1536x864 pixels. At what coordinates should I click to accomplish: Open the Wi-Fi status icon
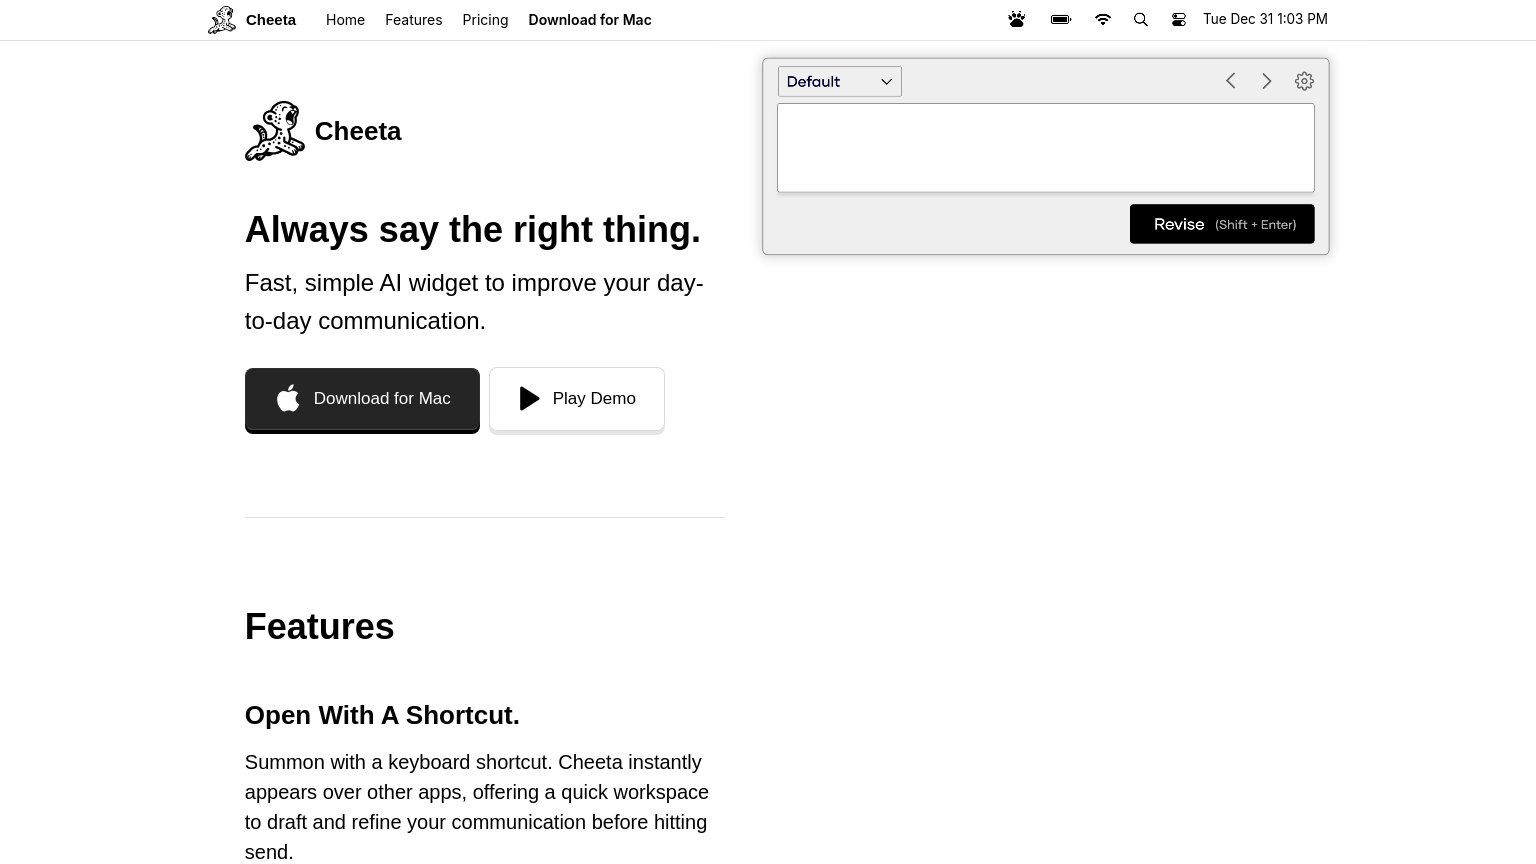point(1103,19)
